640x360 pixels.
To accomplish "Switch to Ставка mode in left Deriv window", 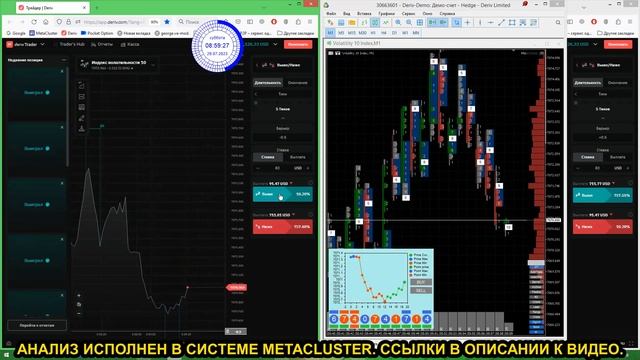I will (268, 157).
